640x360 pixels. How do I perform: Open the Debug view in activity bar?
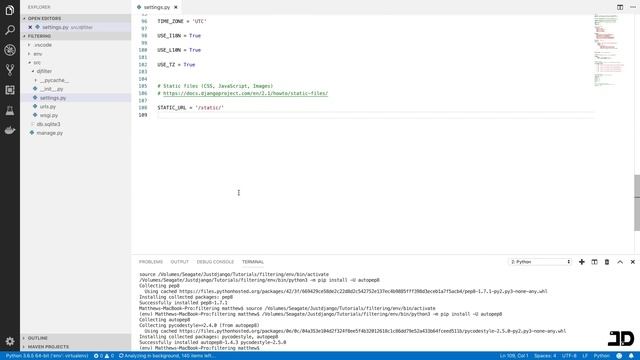10,50
